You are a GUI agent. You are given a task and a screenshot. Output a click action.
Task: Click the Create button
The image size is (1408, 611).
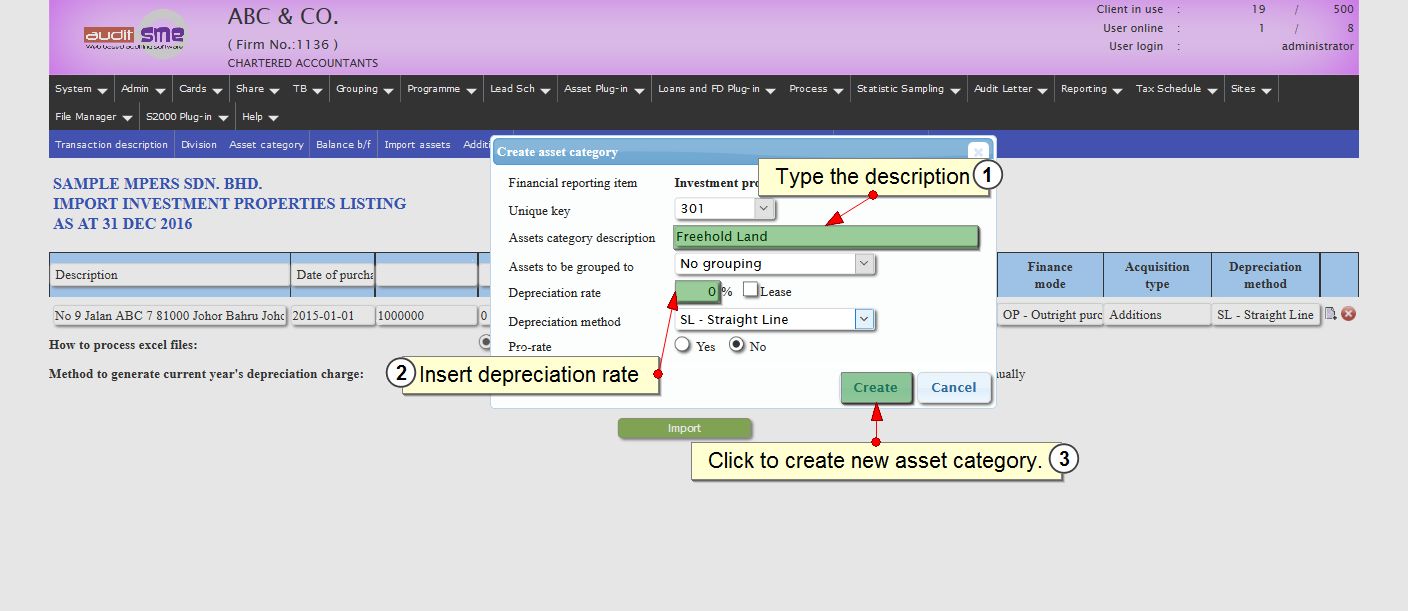875,388
